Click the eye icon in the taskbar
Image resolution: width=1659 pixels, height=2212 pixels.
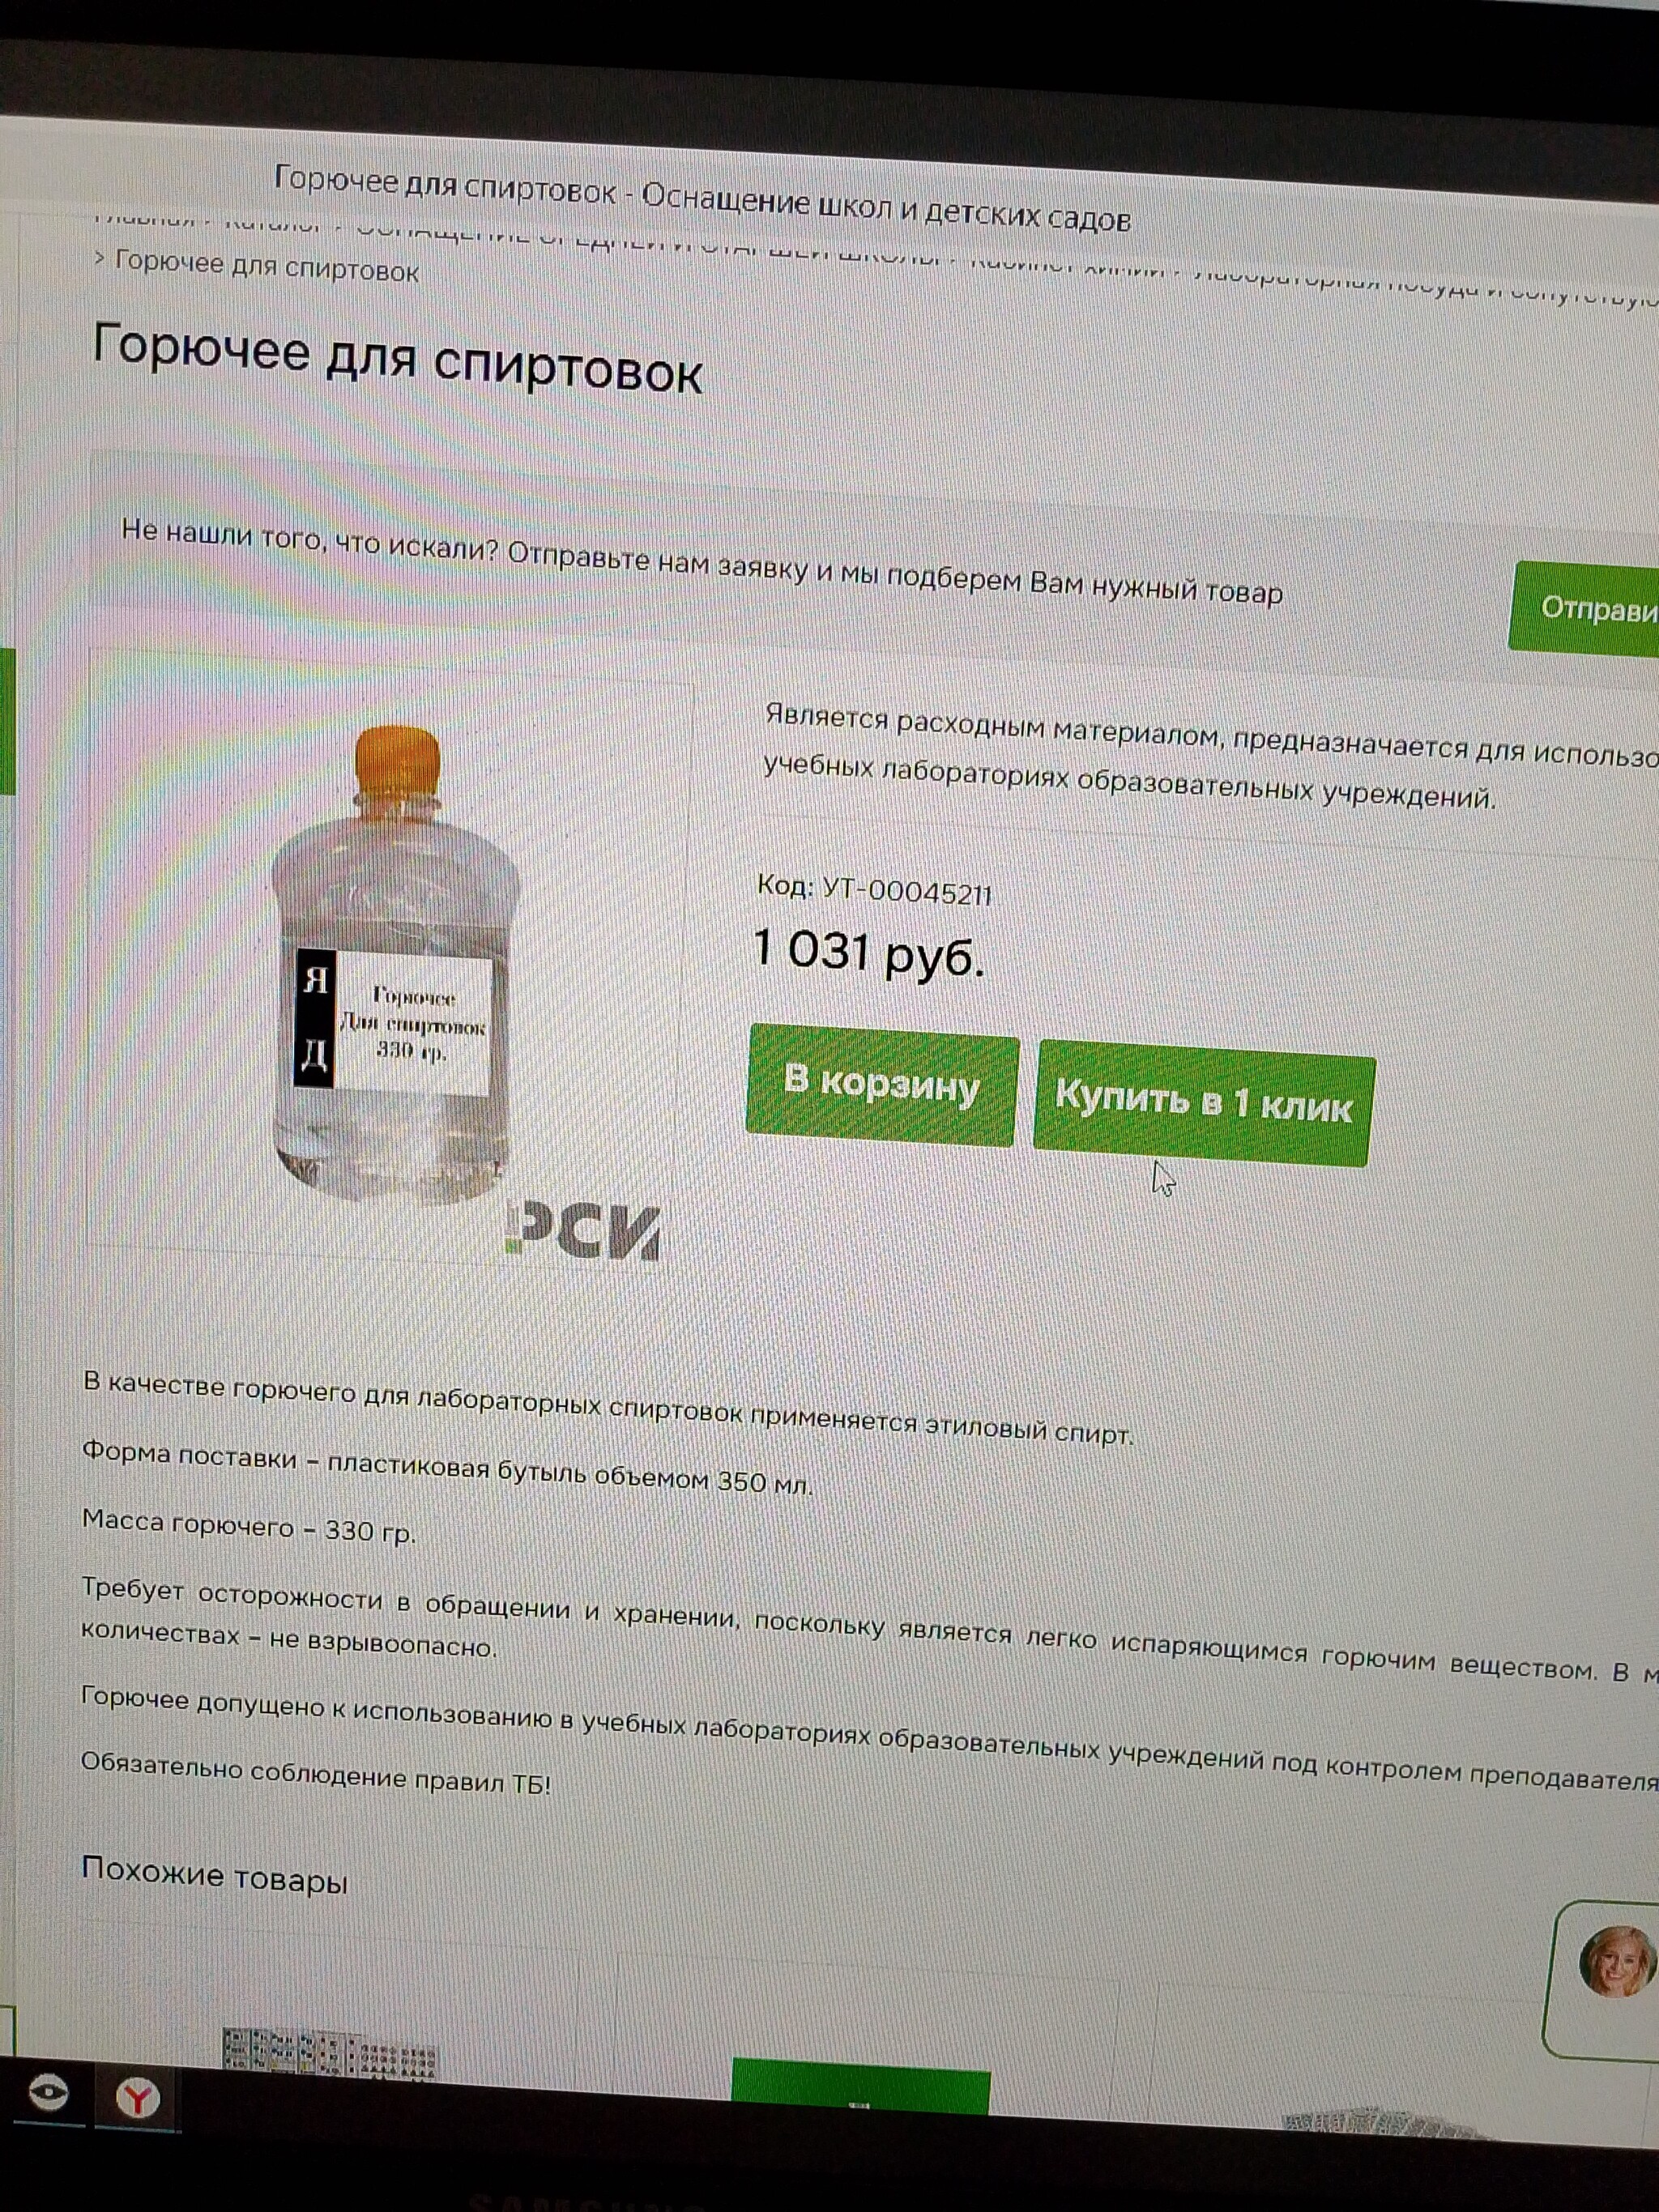47,2092
